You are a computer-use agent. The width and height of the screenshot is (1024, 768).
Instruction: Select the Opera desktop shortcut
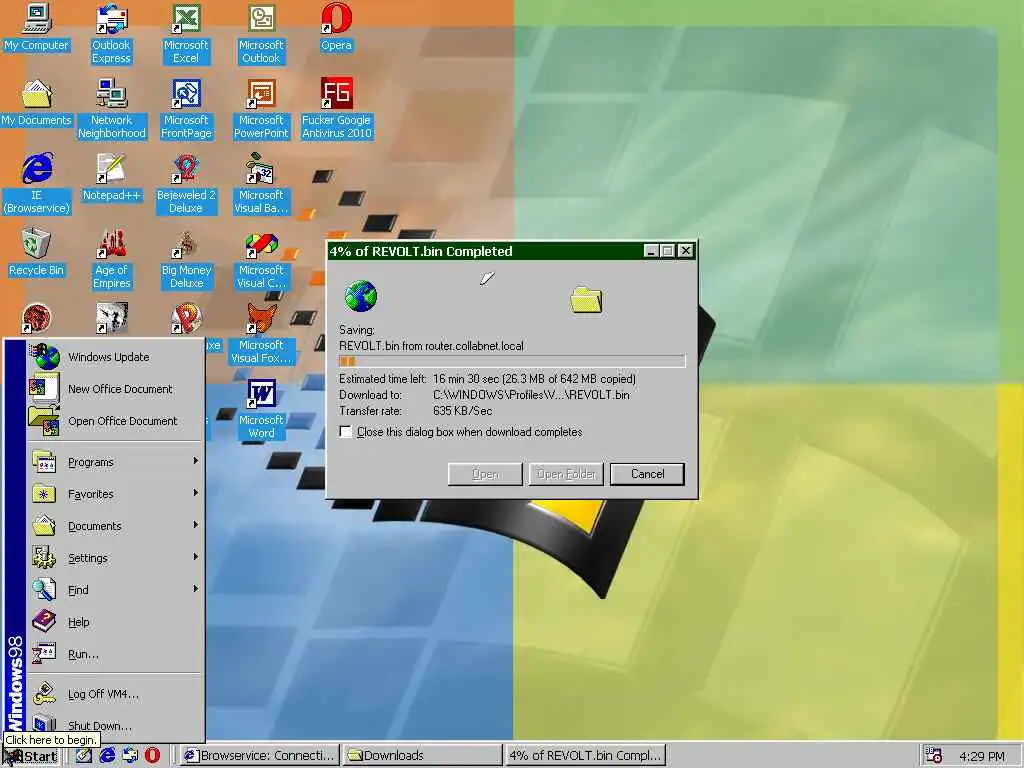tap(336, 27)
